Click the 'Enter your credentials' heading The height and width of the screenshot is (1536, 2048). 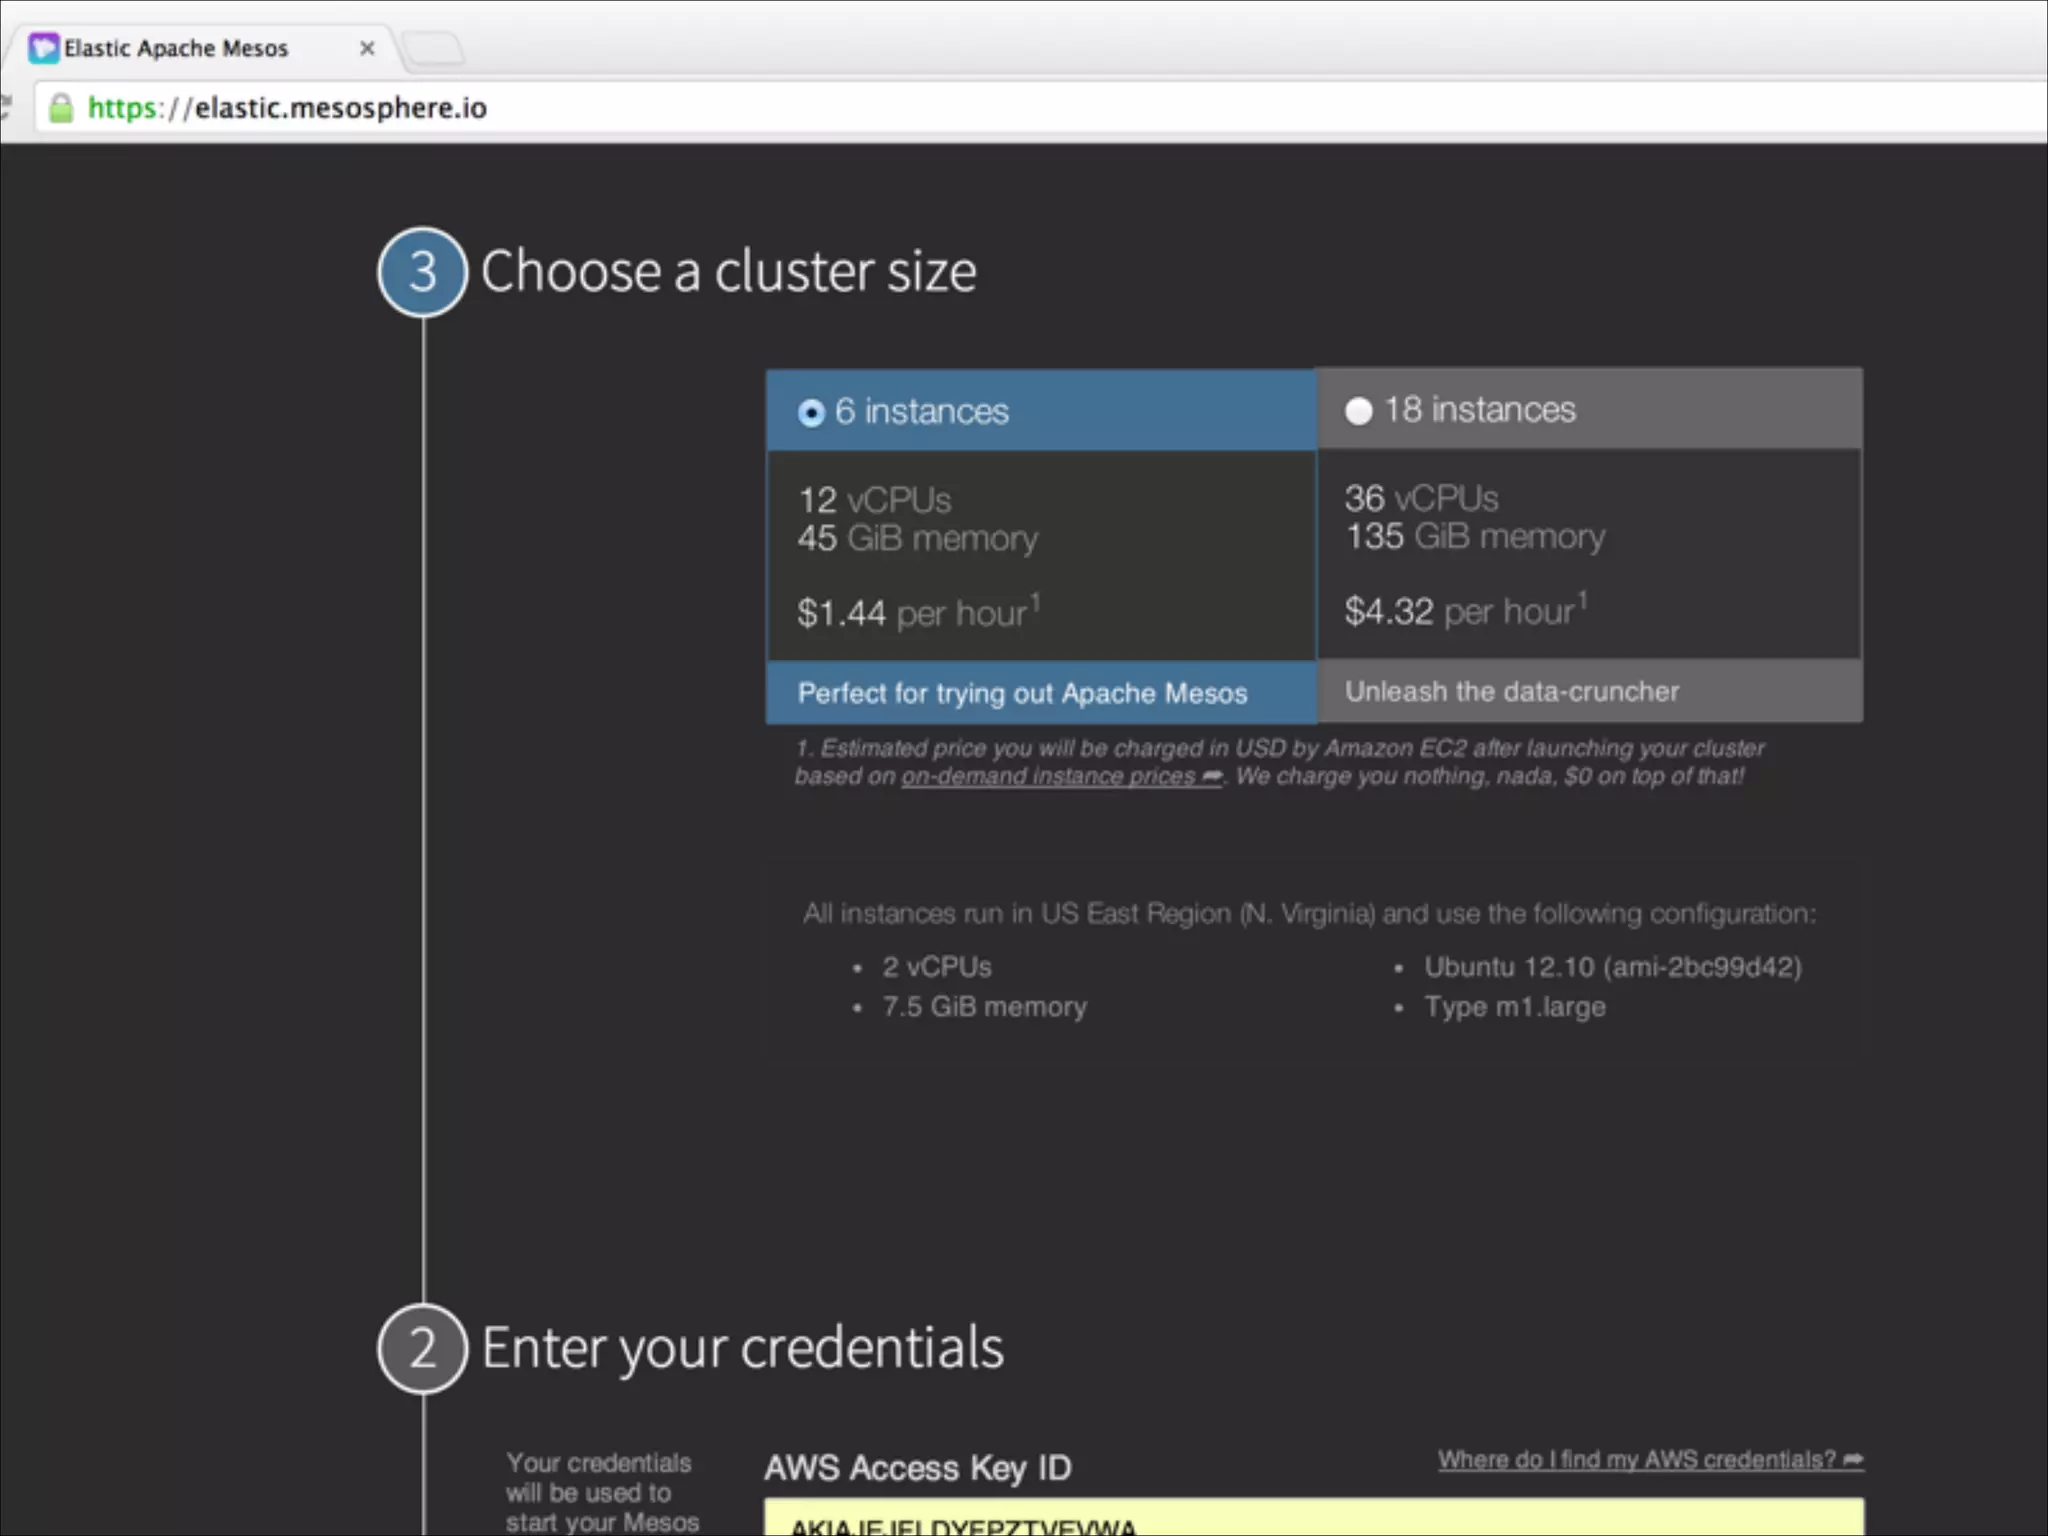click(742, 1348)
